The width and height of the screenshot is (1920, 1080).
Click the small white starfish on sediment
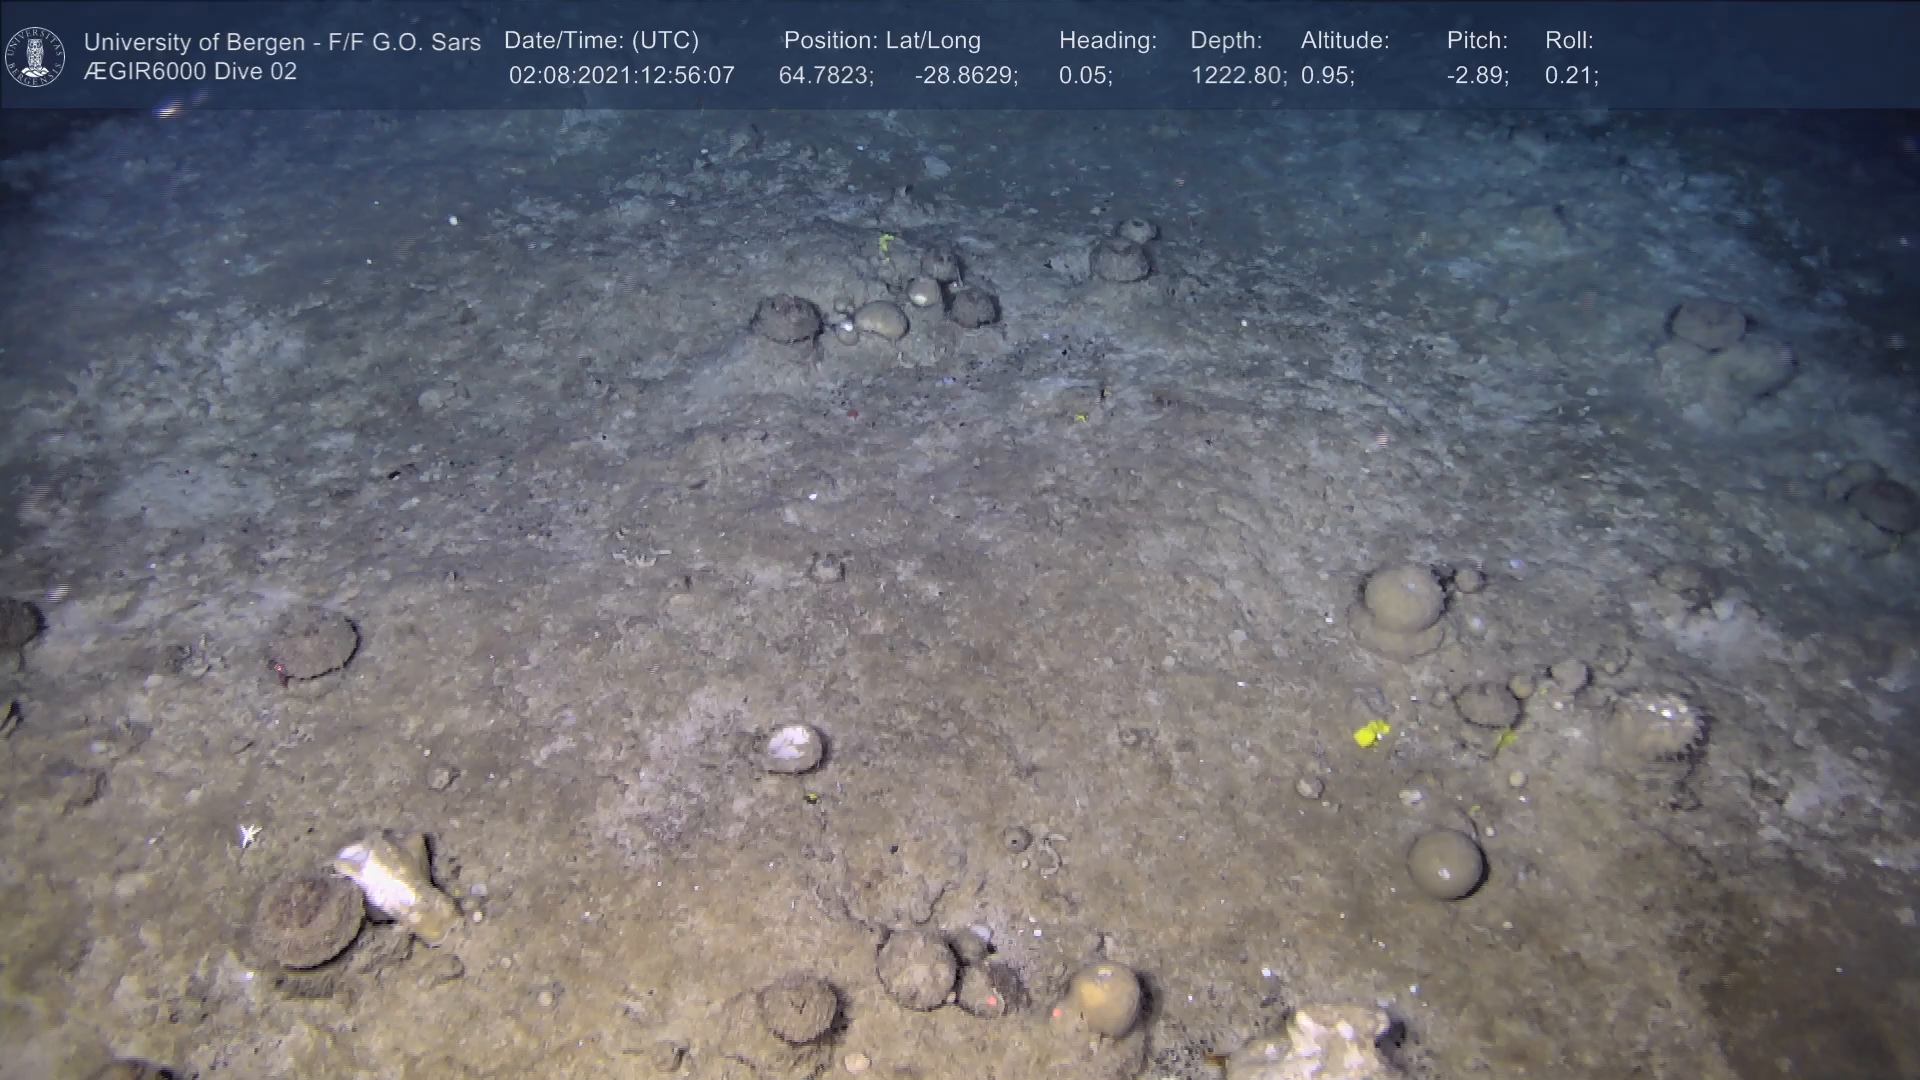249,833
